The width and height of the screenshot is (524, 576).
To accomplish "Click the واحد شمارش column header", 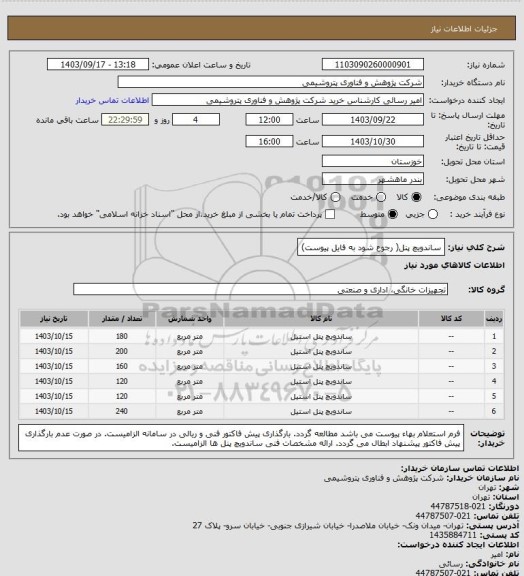I will click(x=190, y=319).
